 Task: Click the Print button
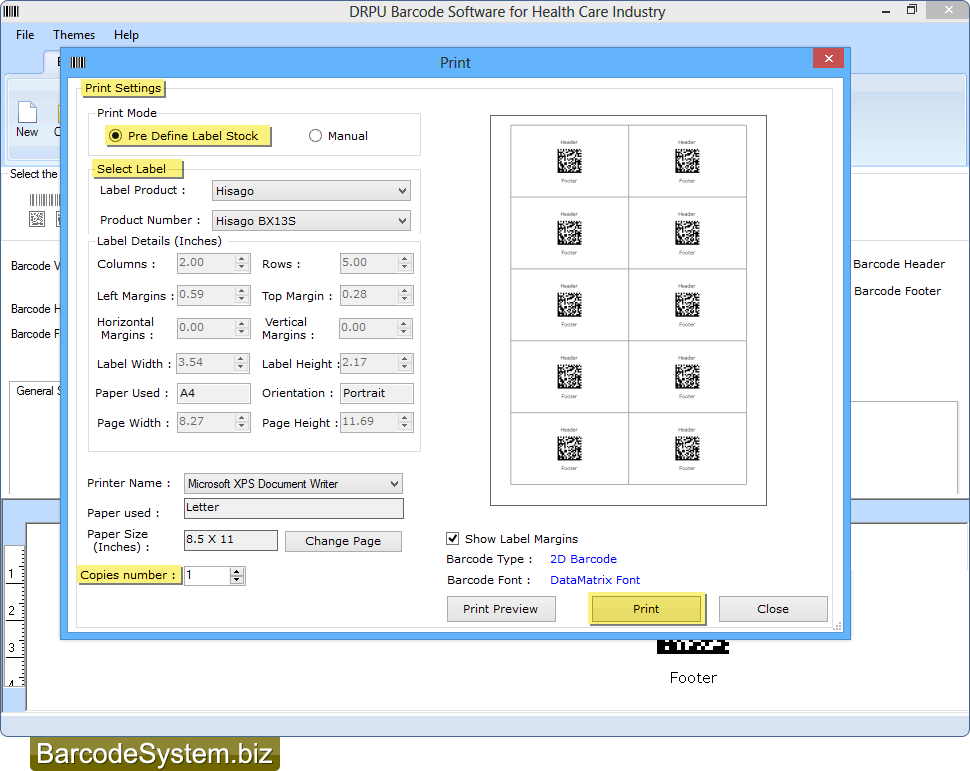646,609
